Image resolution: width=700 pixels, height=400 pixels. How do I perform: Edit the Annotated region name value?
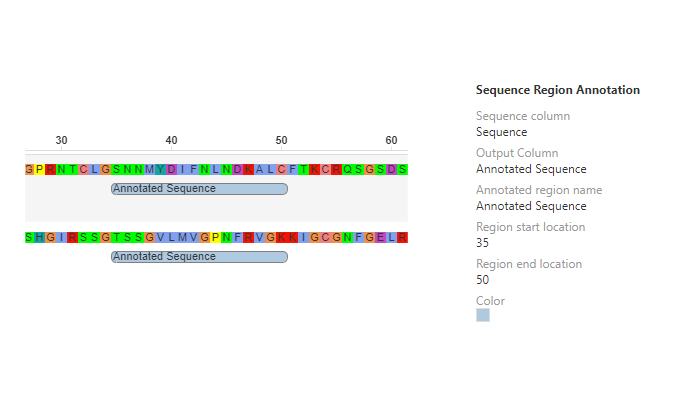pos(531,206)
